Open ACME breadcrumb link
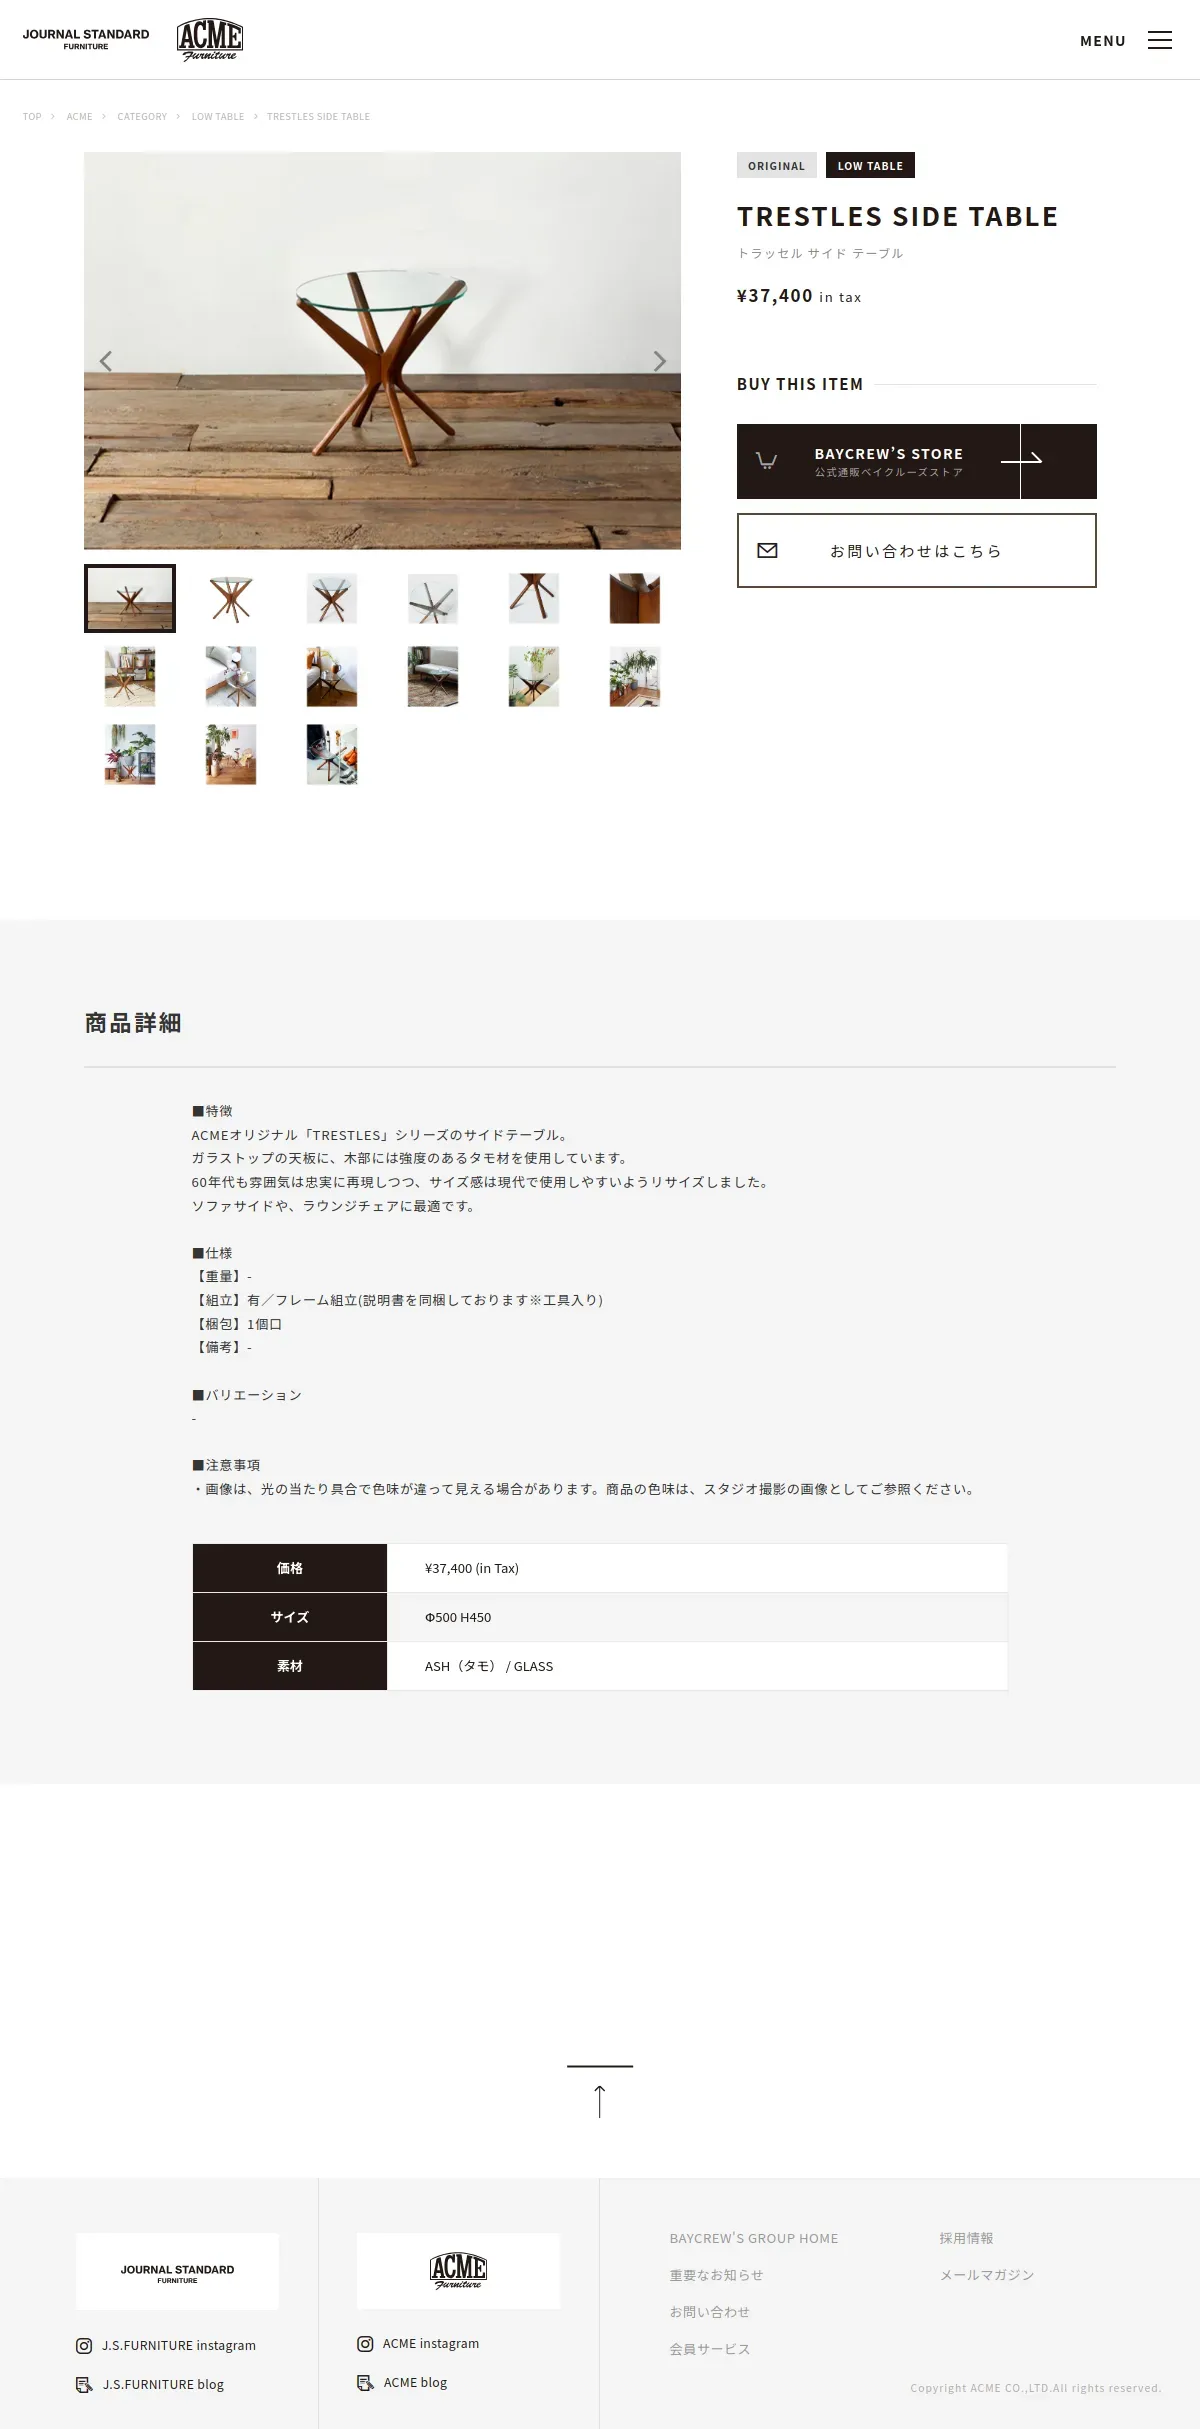 (79, 117)
